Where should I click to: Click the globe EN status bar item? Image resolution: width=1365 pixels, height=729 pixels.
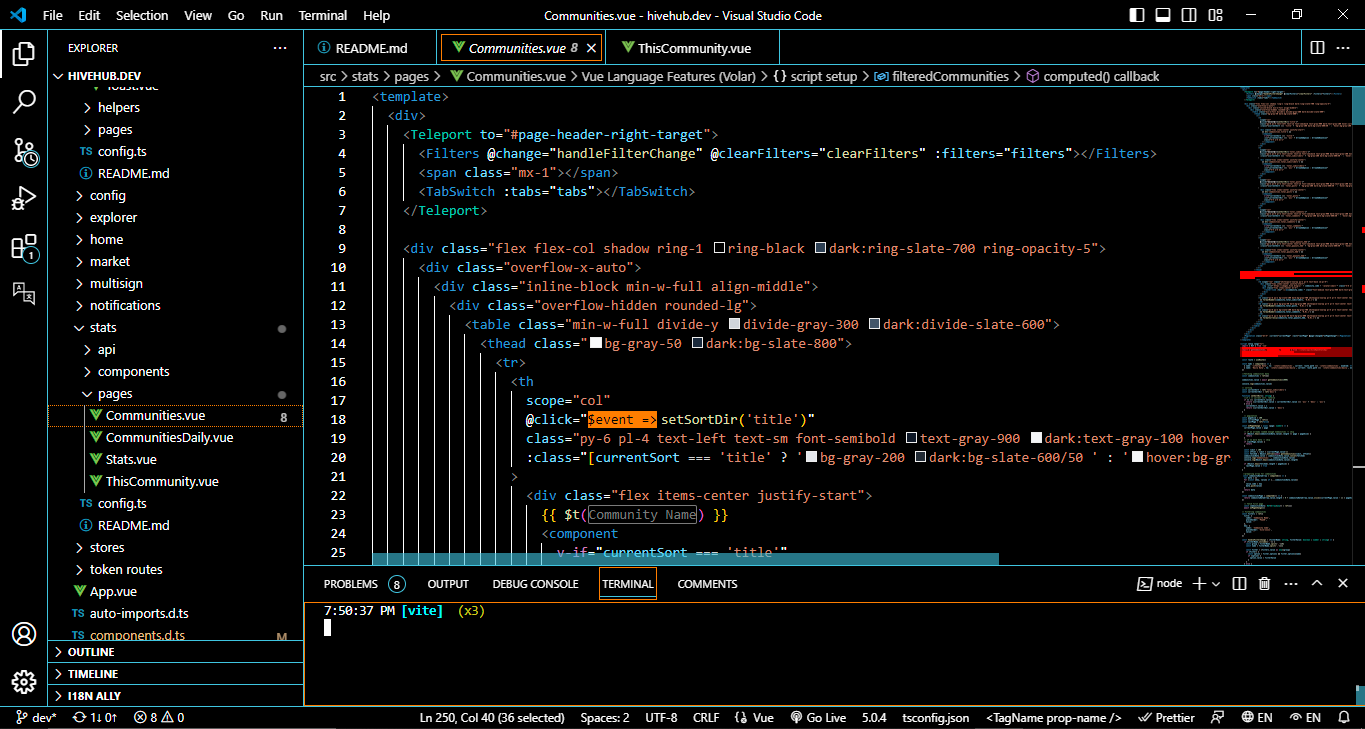point(1257,717)
